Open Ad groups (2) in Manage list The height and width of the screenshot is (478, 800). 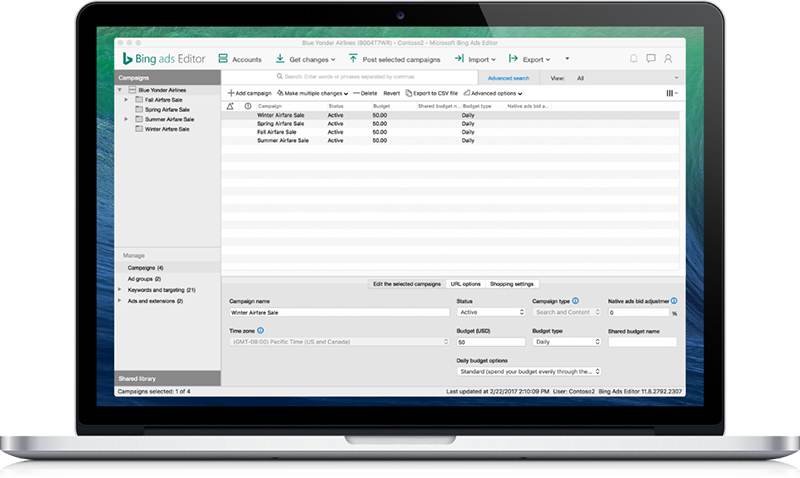coord(144,279)
